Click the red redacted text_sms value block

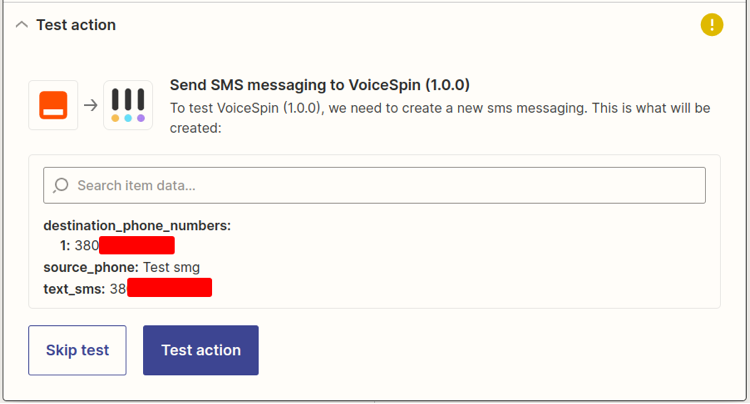[x=169, y=288]
